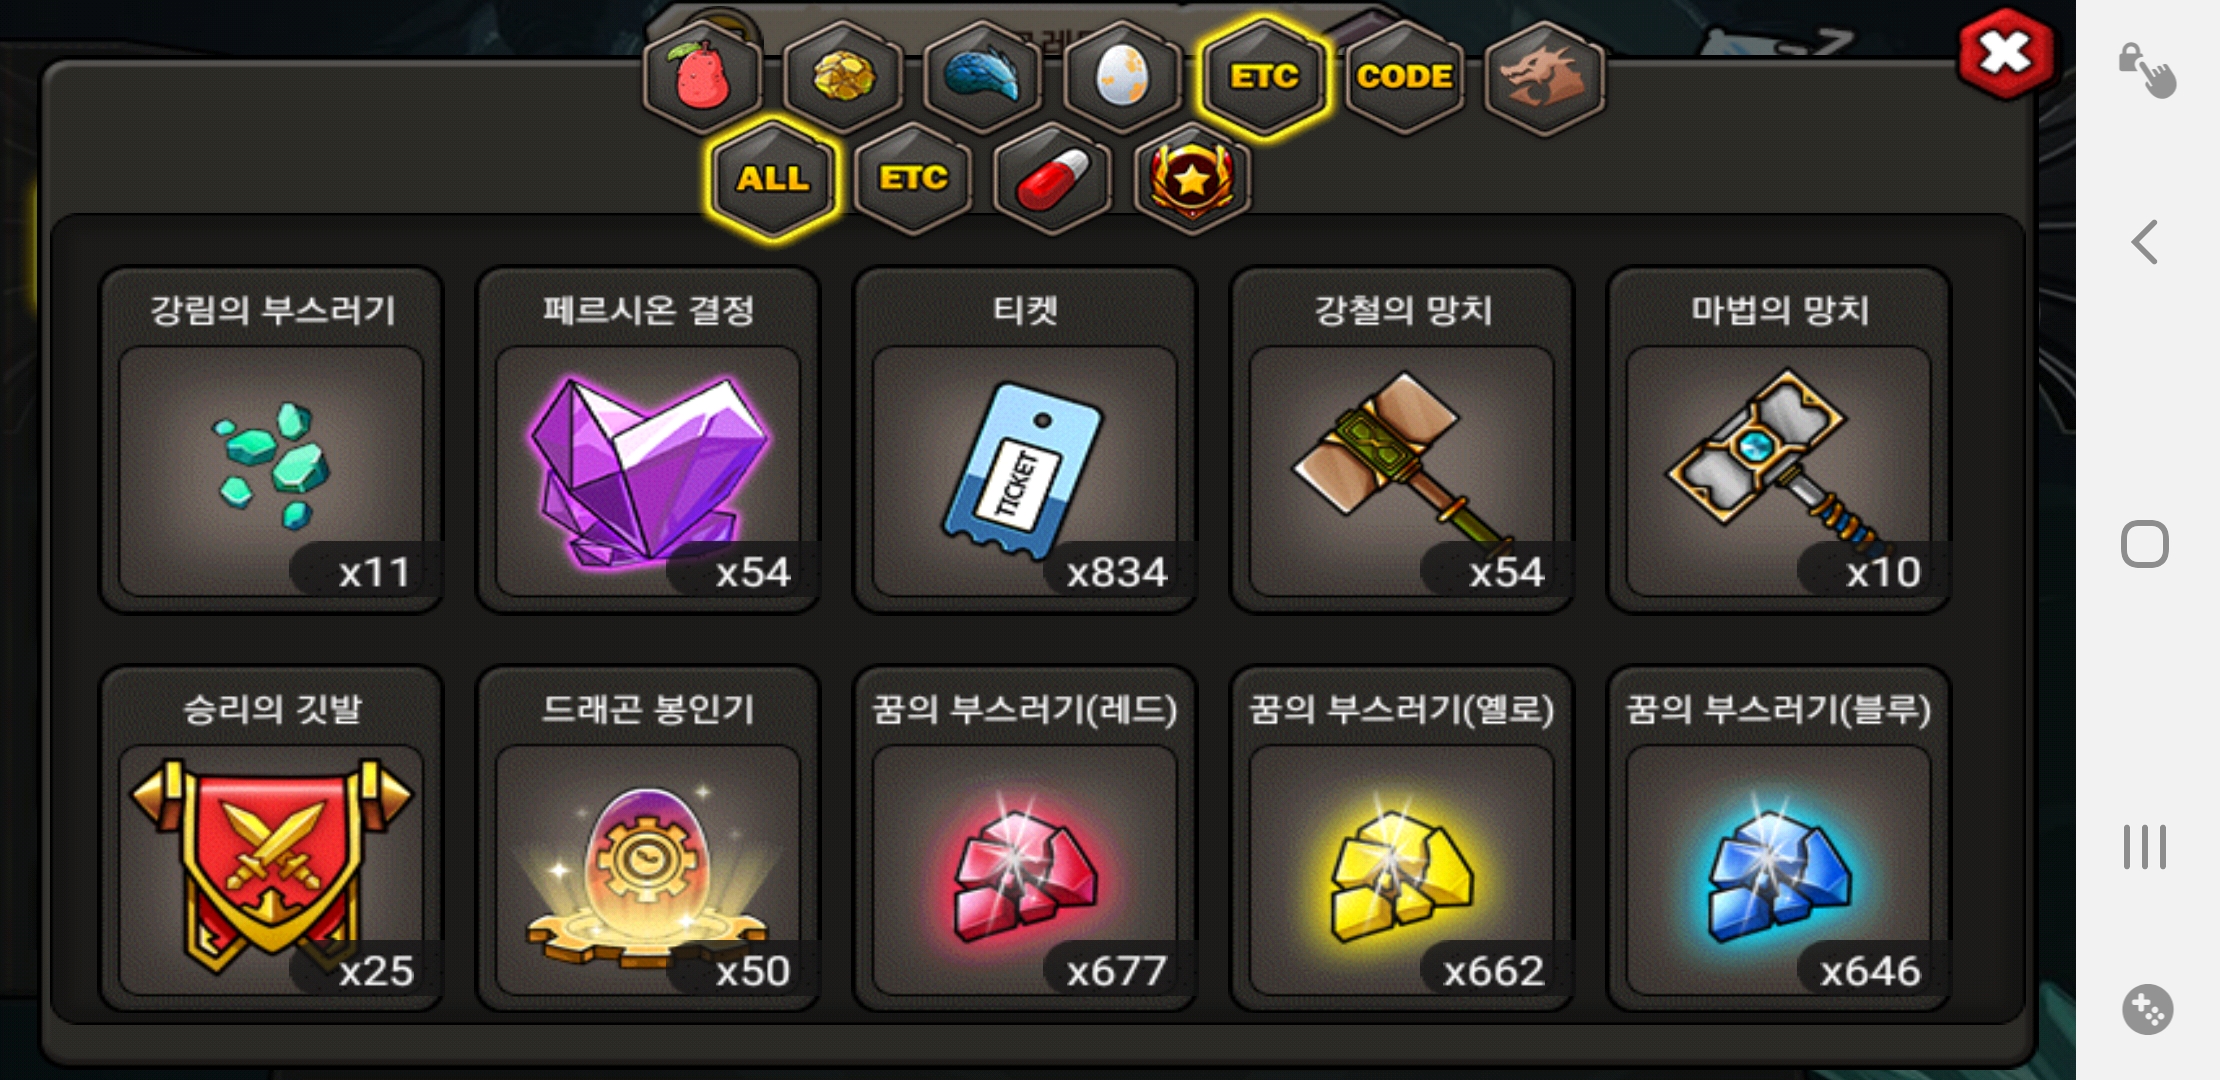Select the top-row ETC category tab

[x=1264, y=76]
